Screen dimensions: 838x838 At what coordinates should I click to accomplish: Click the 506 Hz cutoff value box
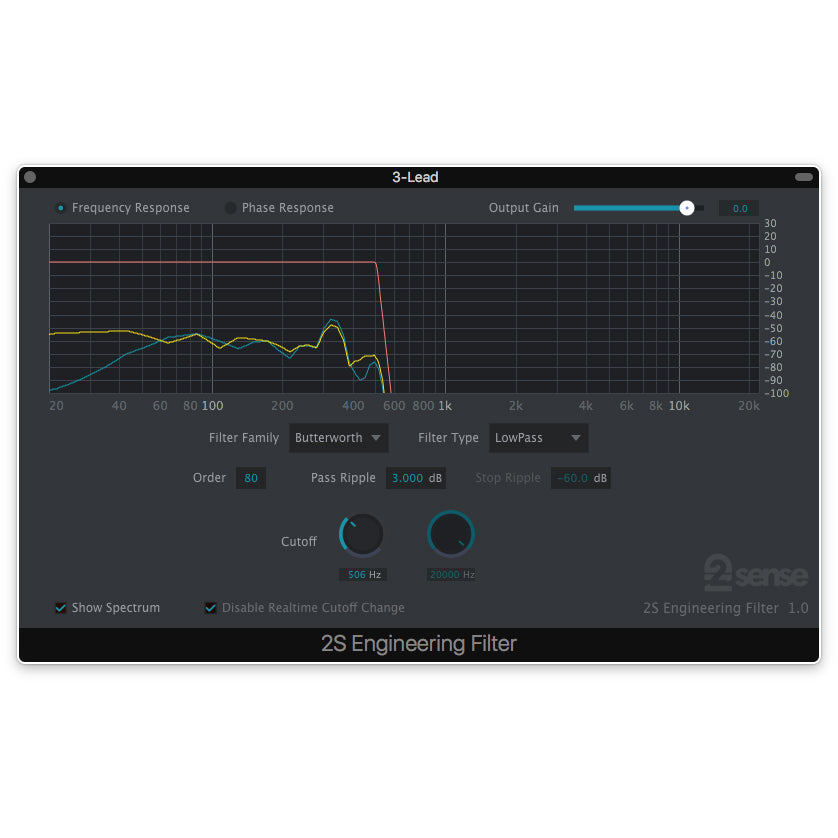(362, 575)
